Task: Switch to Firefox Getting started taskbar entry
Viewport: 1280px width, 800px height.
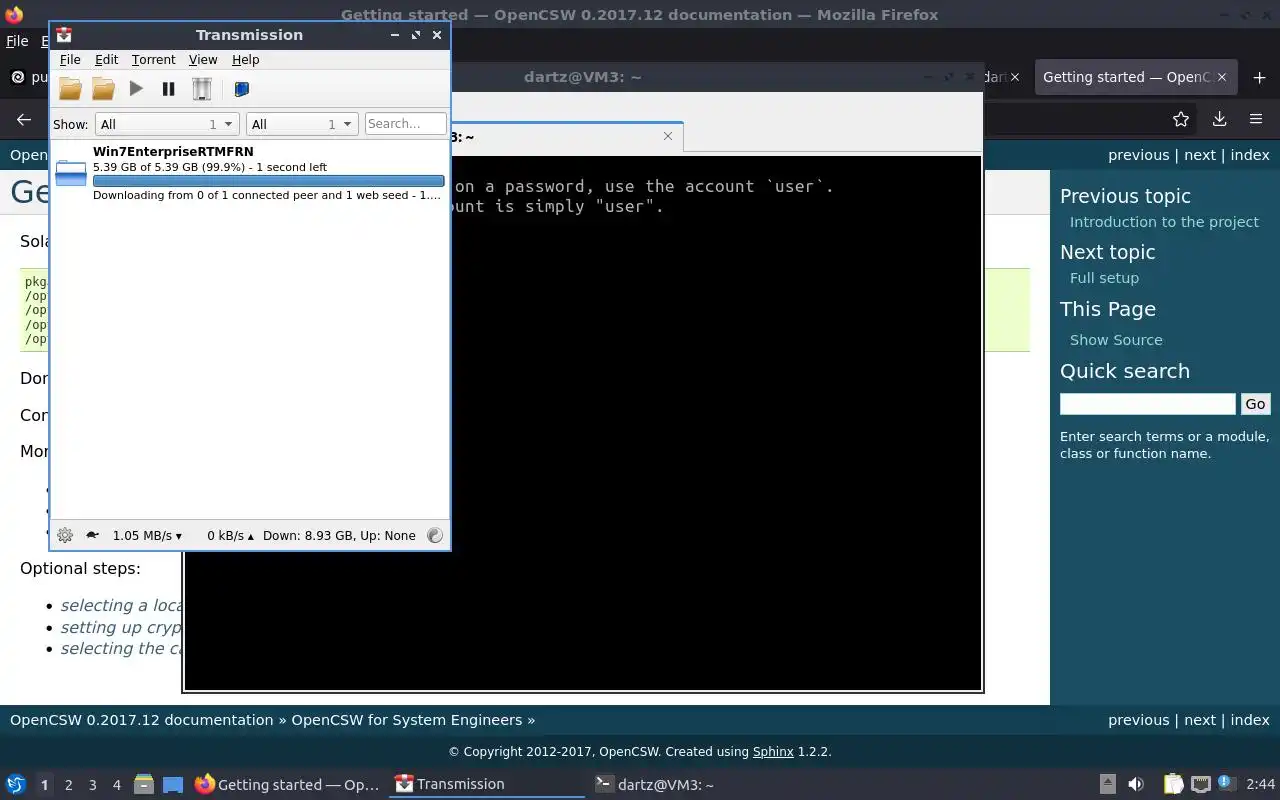Action: coord(287,785)
